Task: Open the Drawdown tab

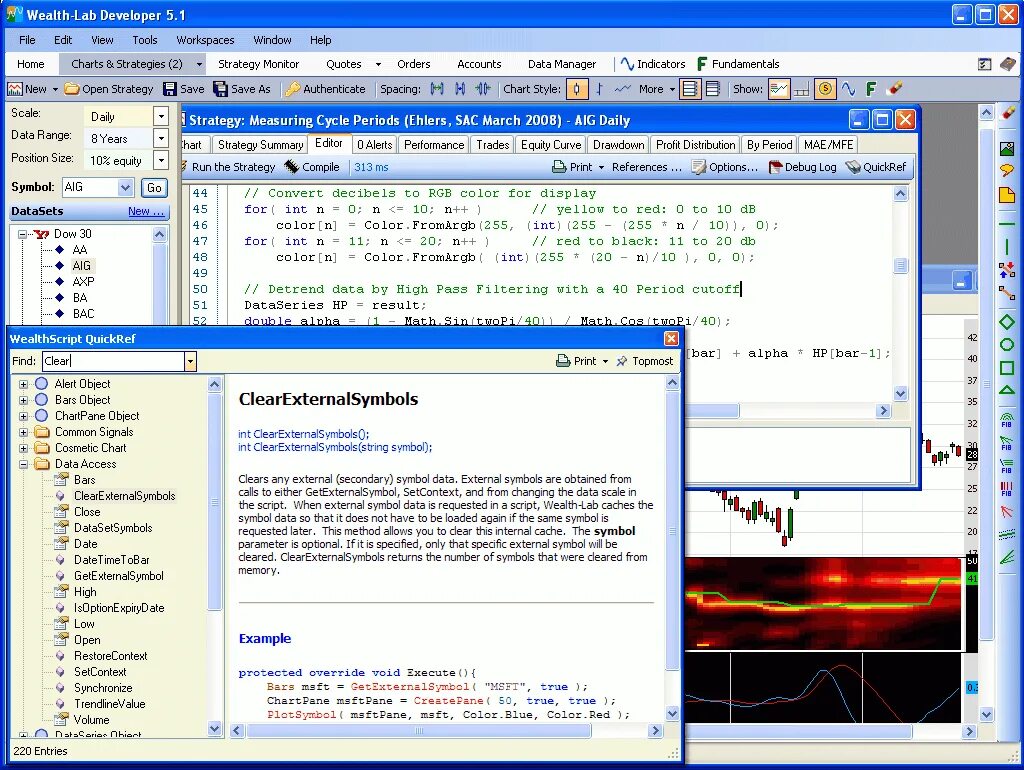Action: click(x=618, y=144)
